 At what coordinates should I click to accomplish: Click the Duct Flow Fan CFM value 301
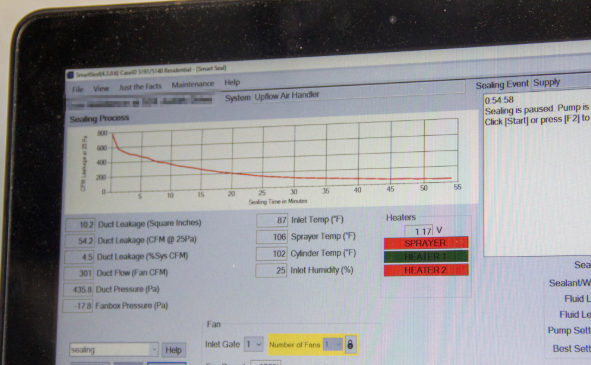(78, 273)
